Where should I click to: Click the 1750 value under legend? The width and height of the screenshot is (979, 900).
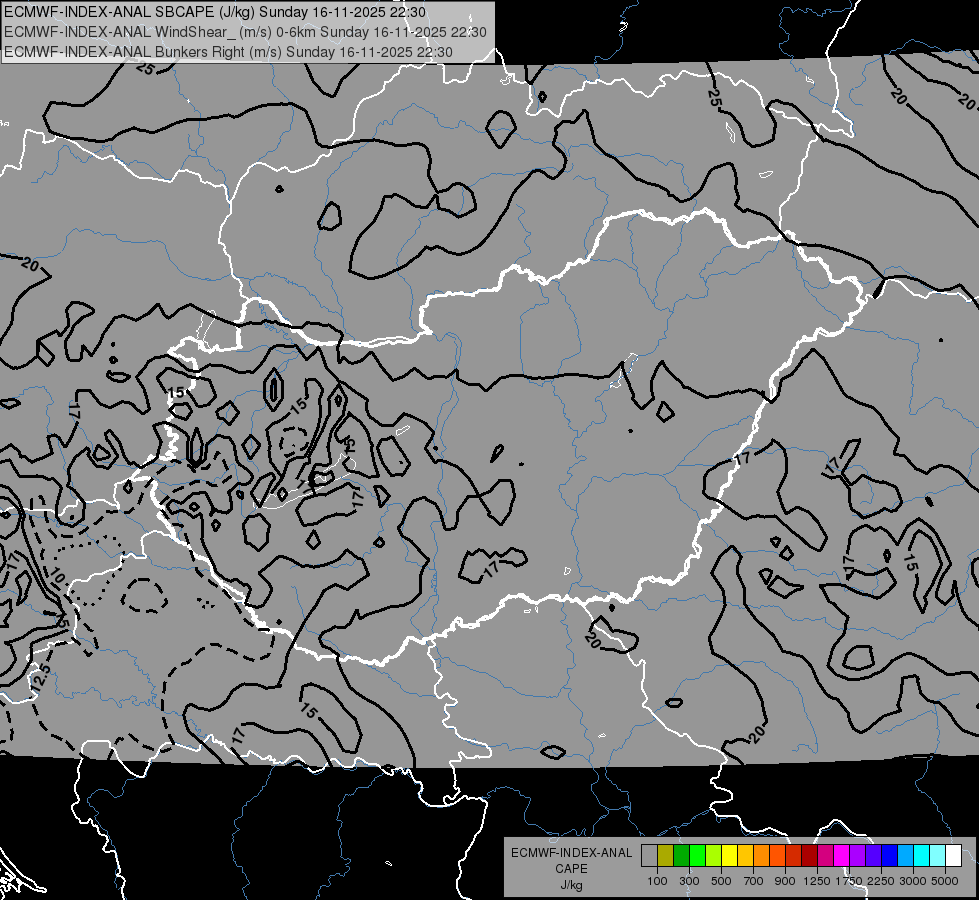pos(849,881)
